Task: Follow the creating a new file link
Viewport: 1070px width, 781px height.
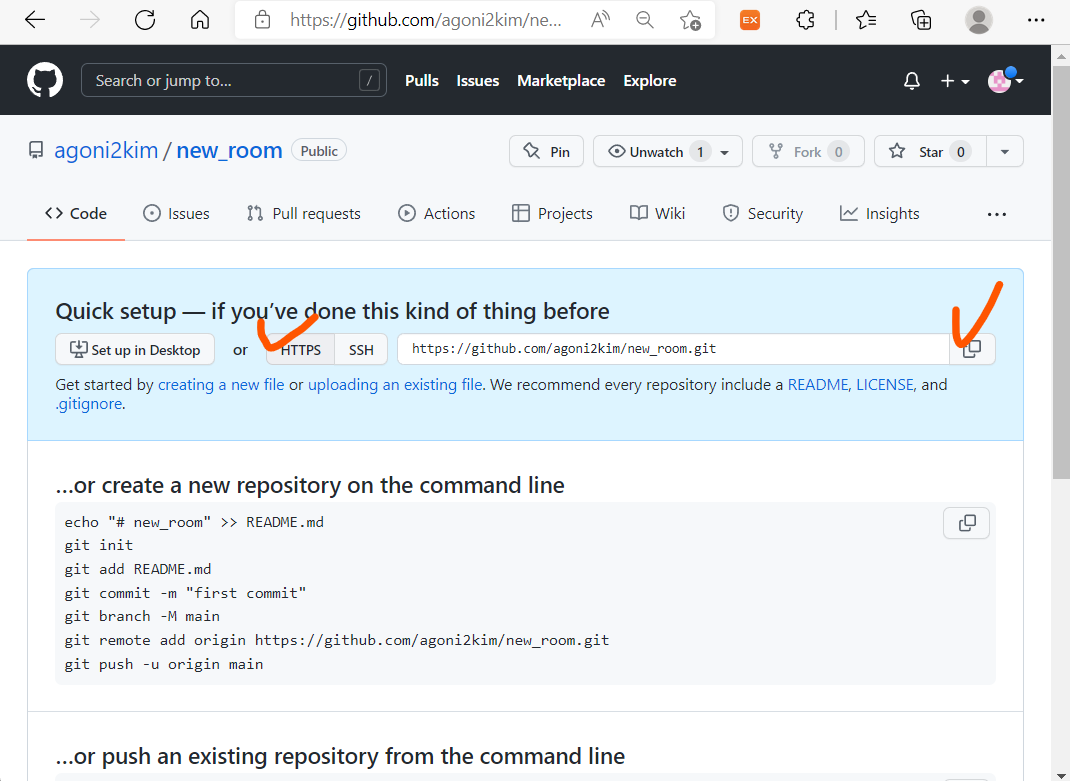Action: 221,384
